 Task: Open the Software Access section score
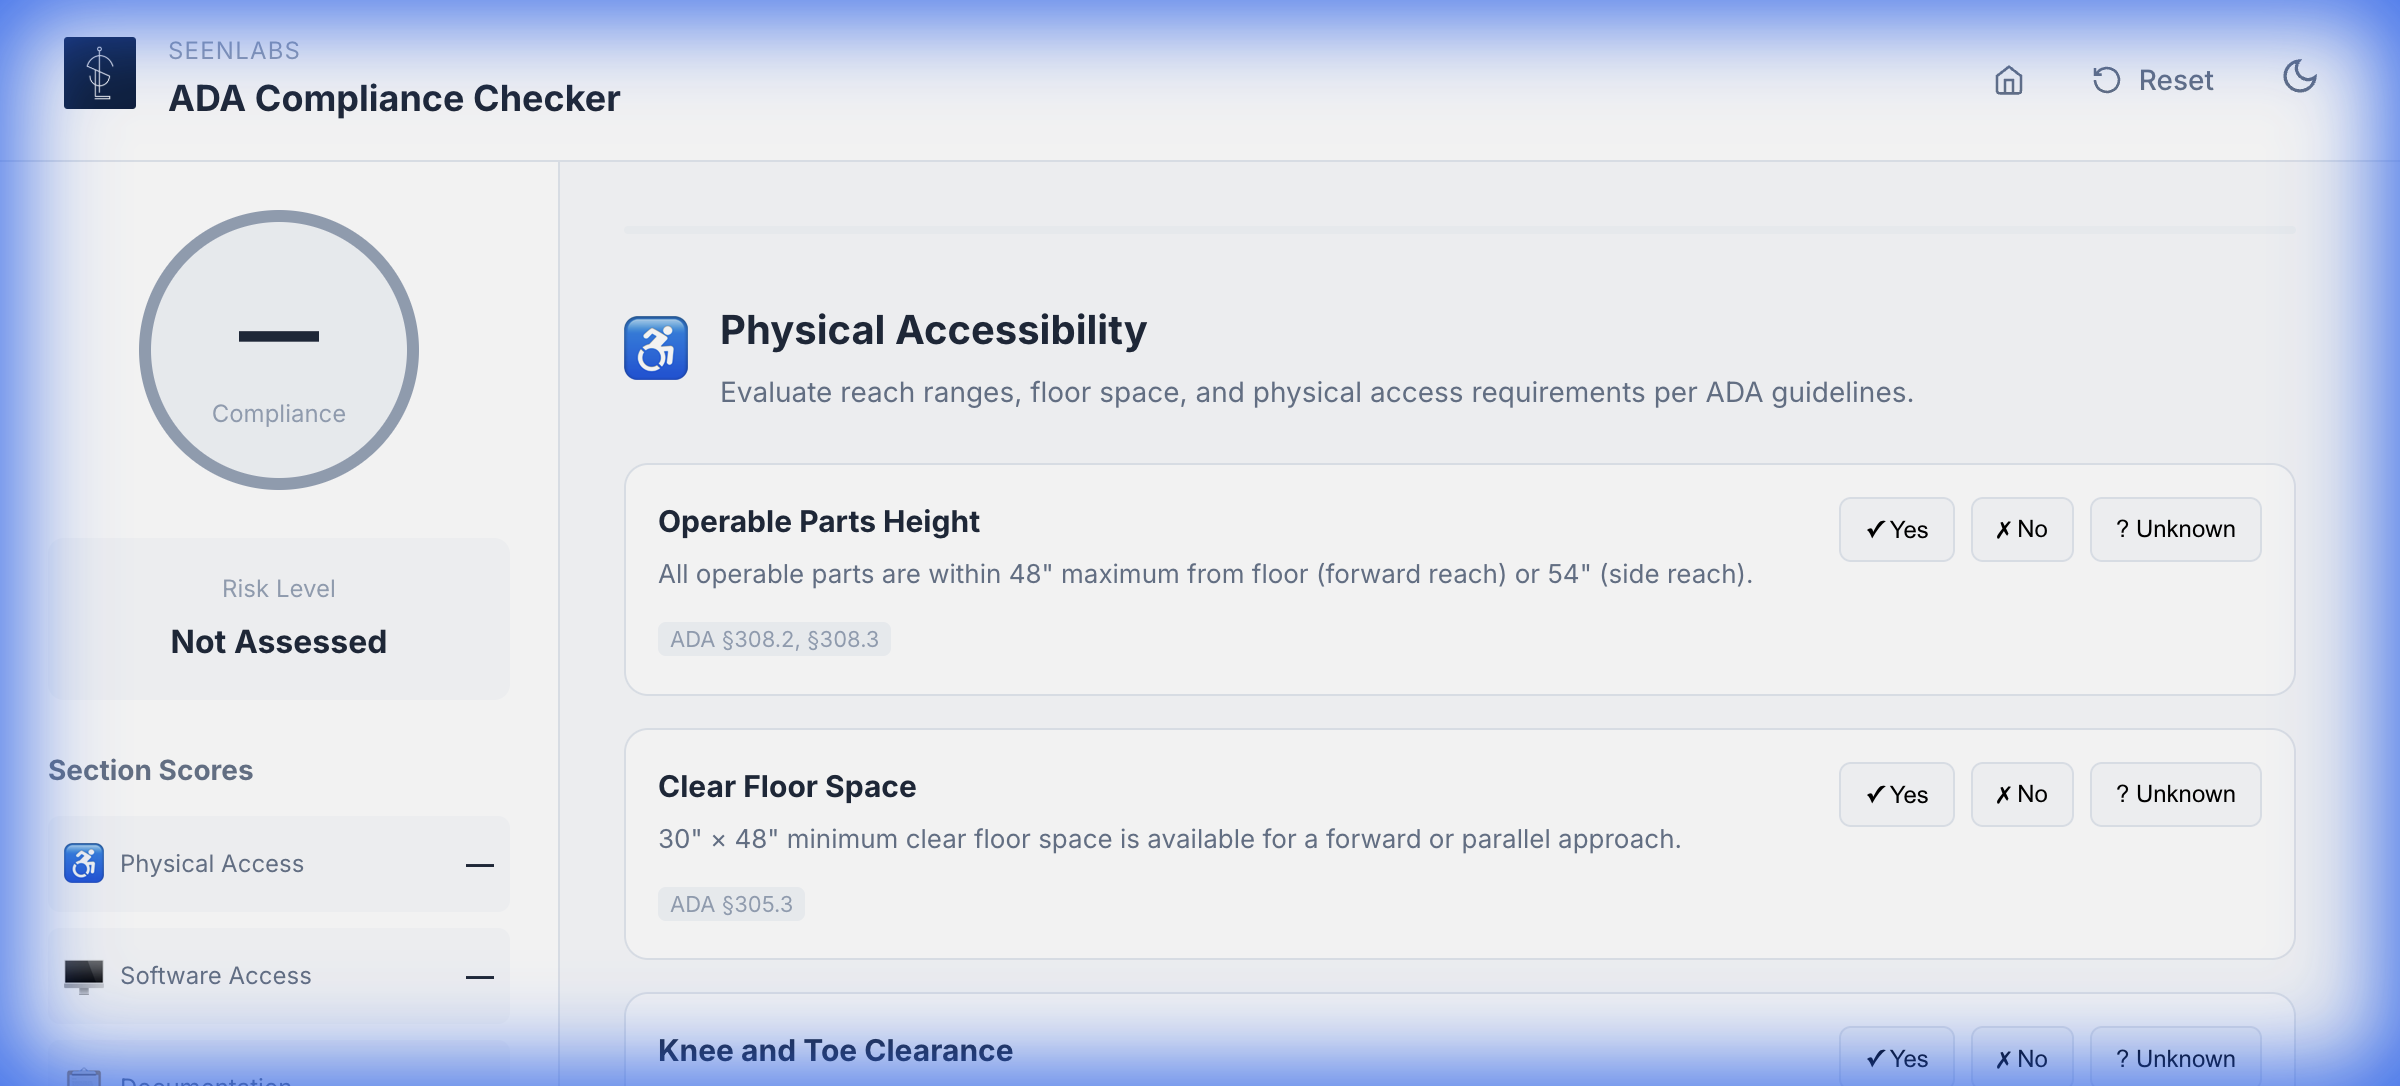[279, 976]
